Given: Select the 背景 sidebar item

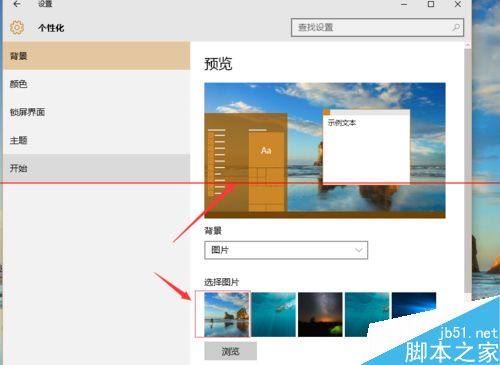Looking at the screenshot, I should click(x=96, y=56).
